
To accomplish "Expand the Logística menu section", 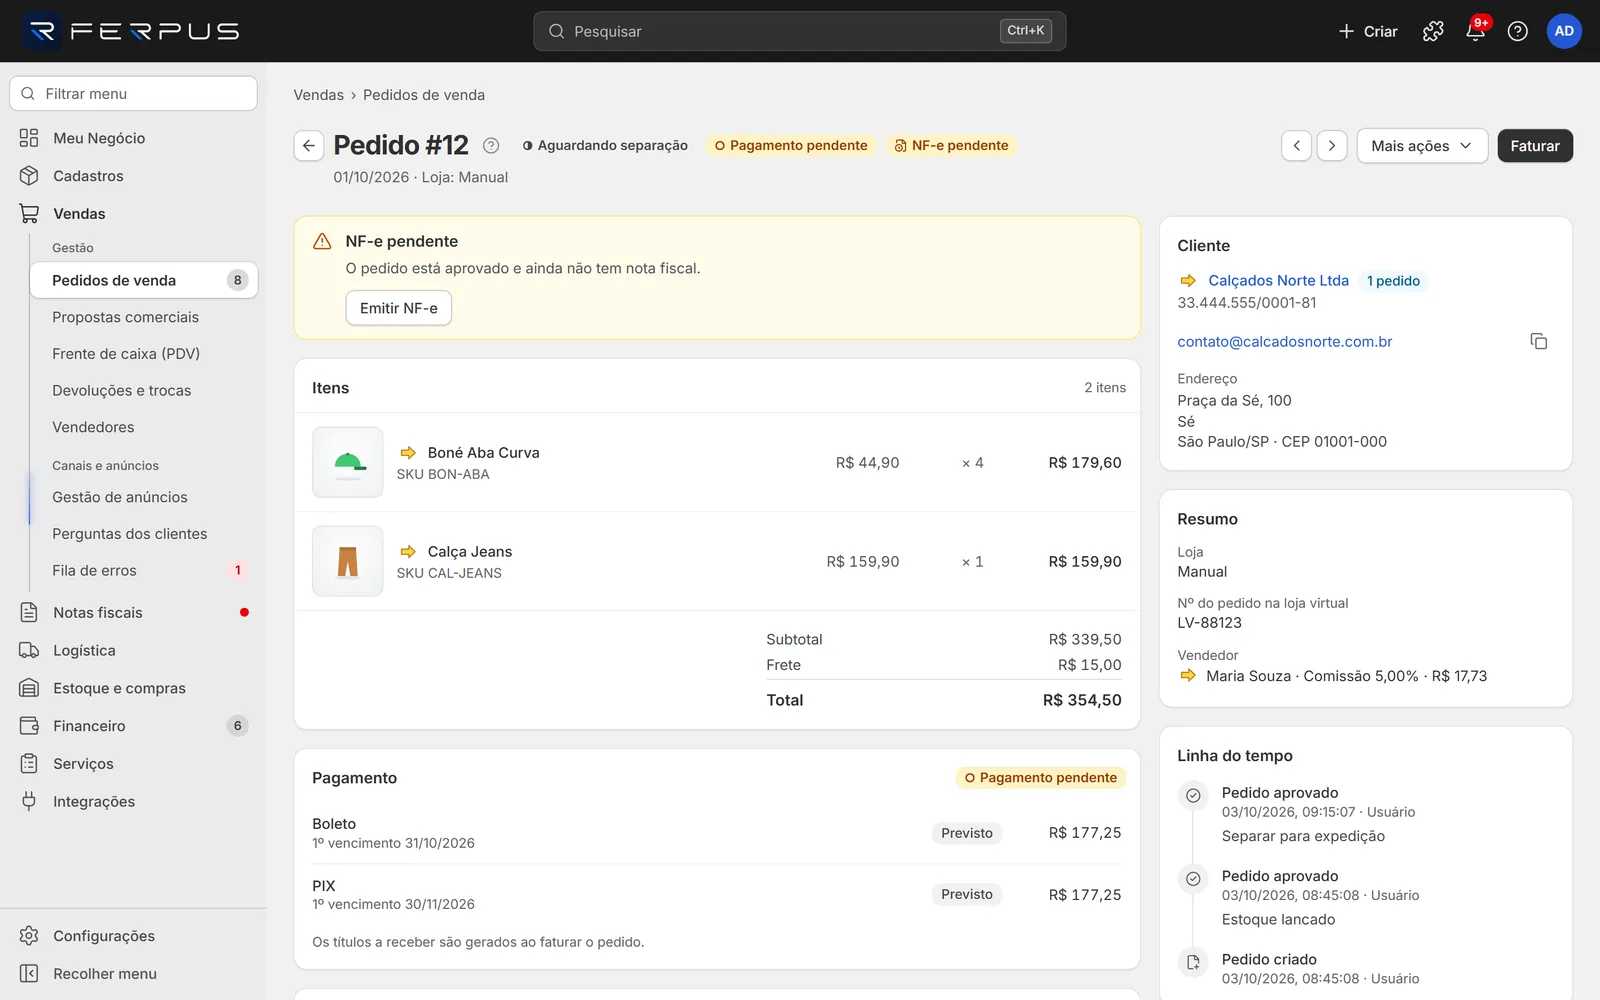I will point(134,651).
